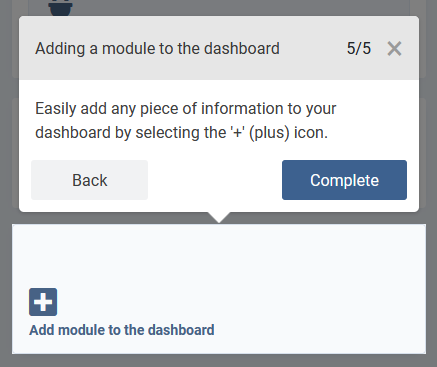
Task: Click the dimmed card behind the popup's left edge
Action: pos(15,153)
